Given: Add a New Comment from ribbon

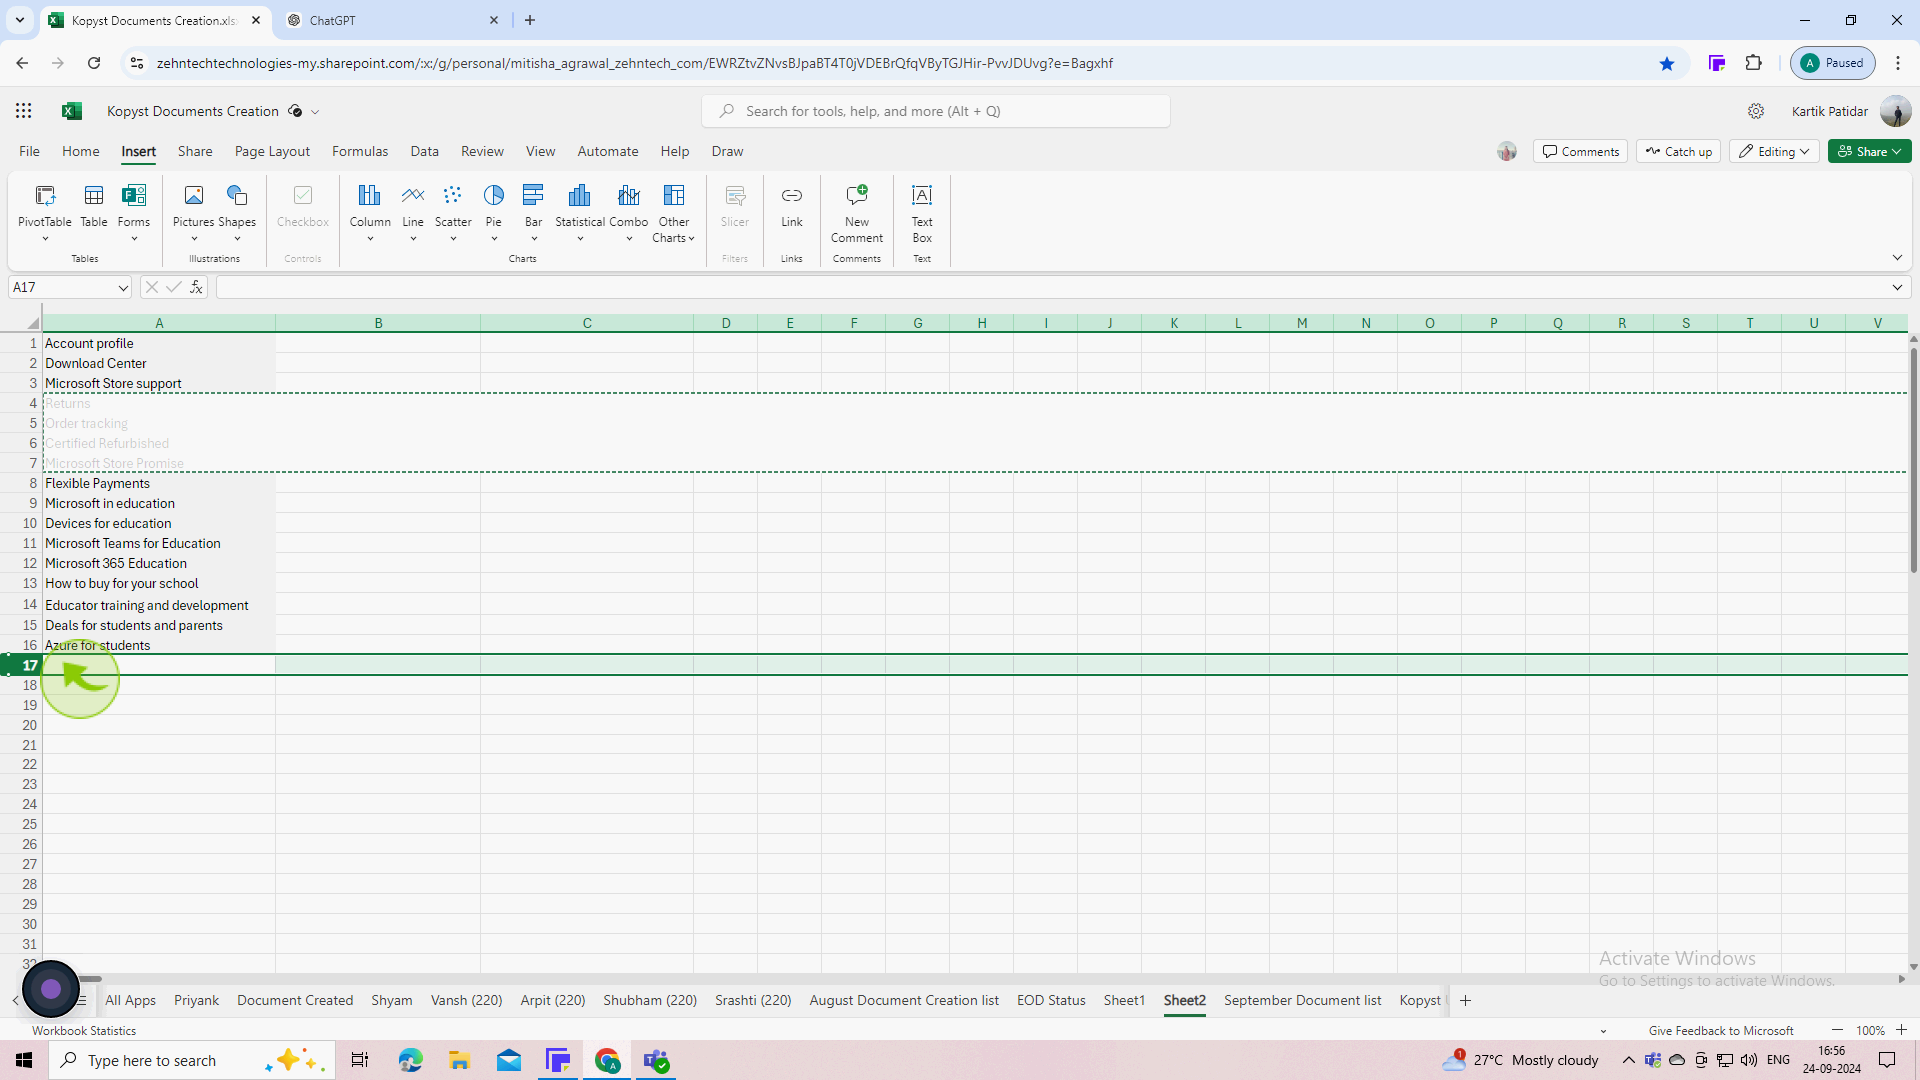Looking at the screenshot, I should pyautogui.click(x=857, y=212).
